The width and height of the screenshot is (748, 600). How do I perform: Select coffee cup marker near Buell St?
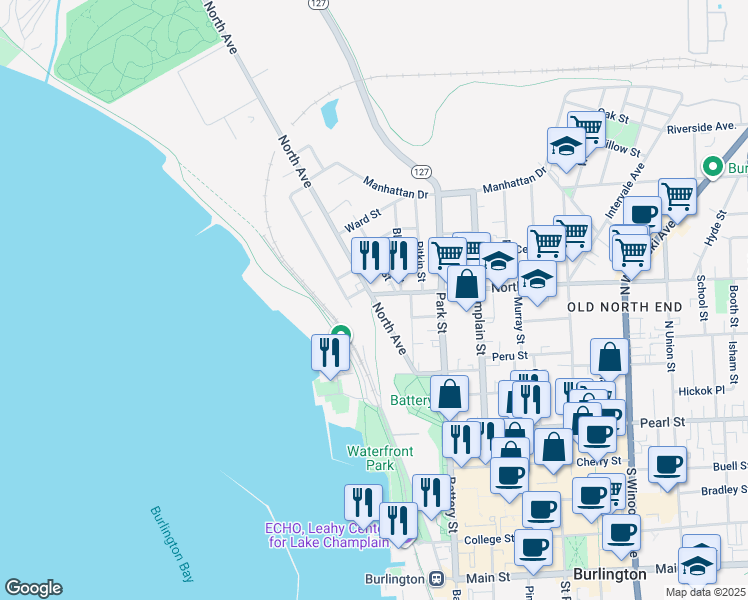click(667, 466)
